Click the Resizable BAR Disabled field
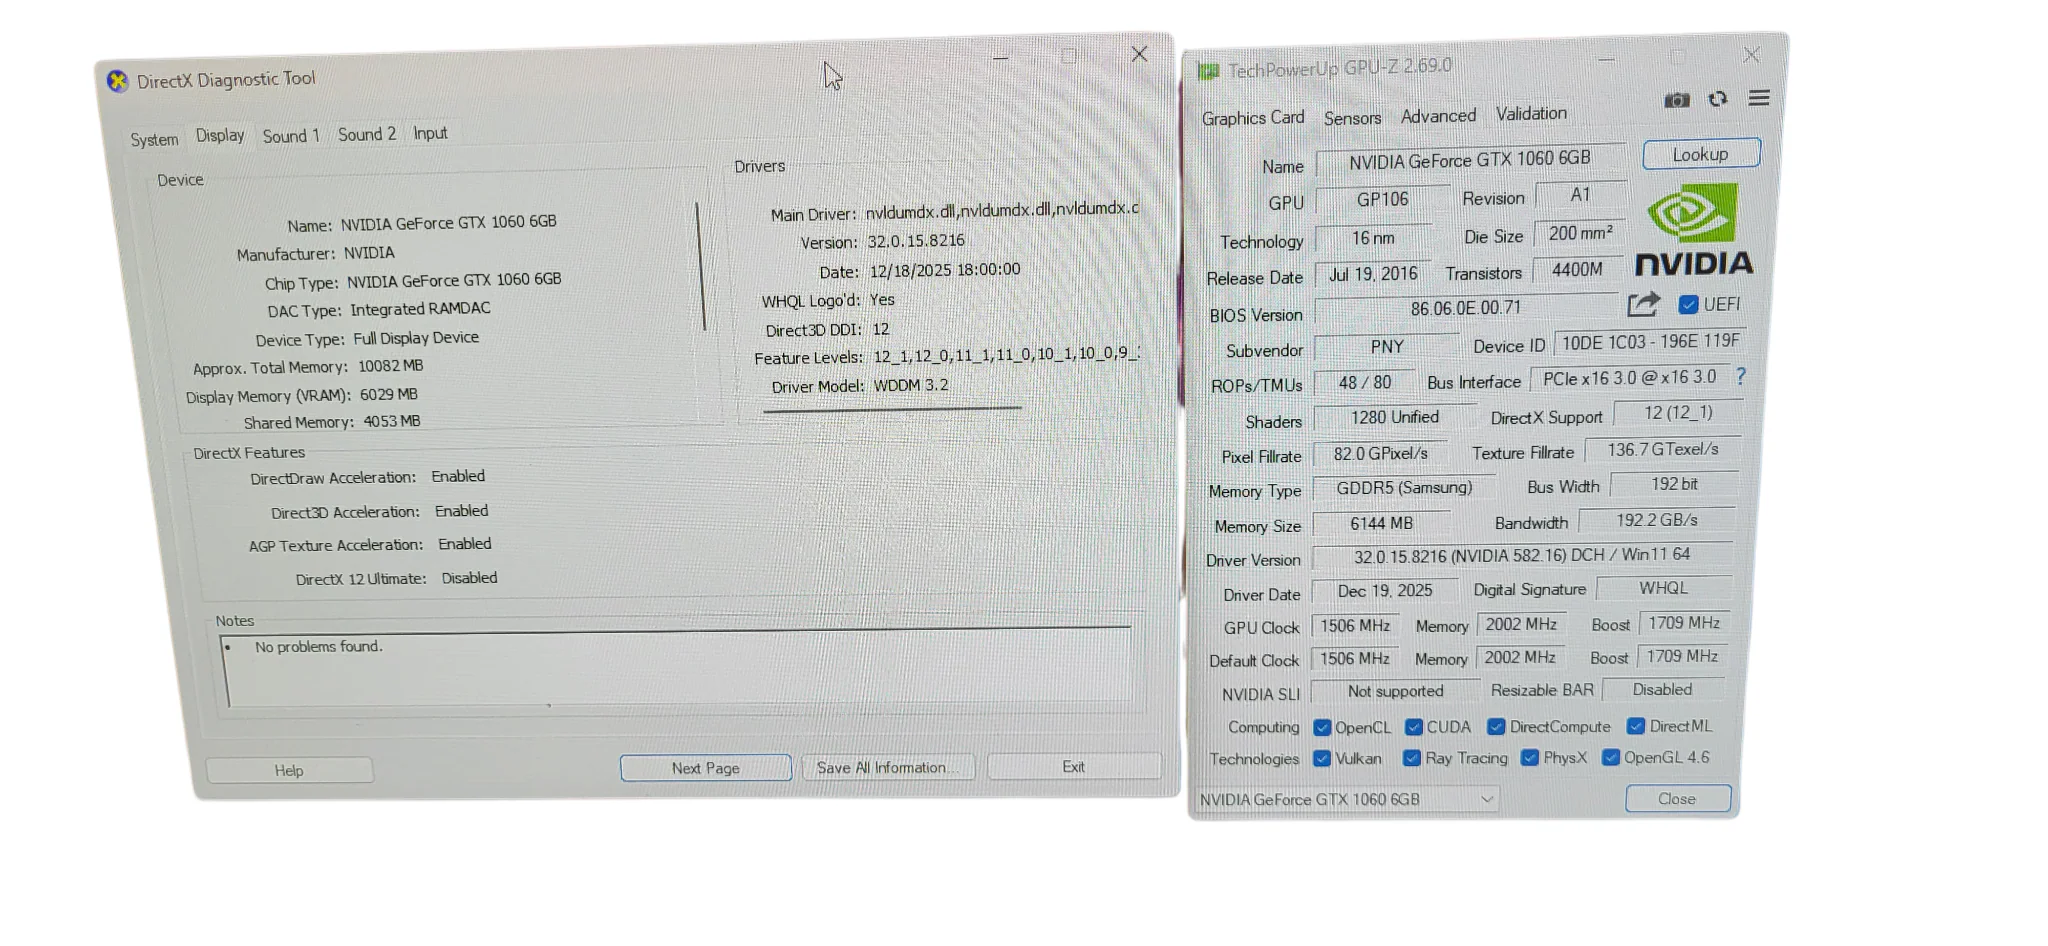The width and height of the screenshot is (2048, 946). pyautogui.click(x=1662, y=689)
